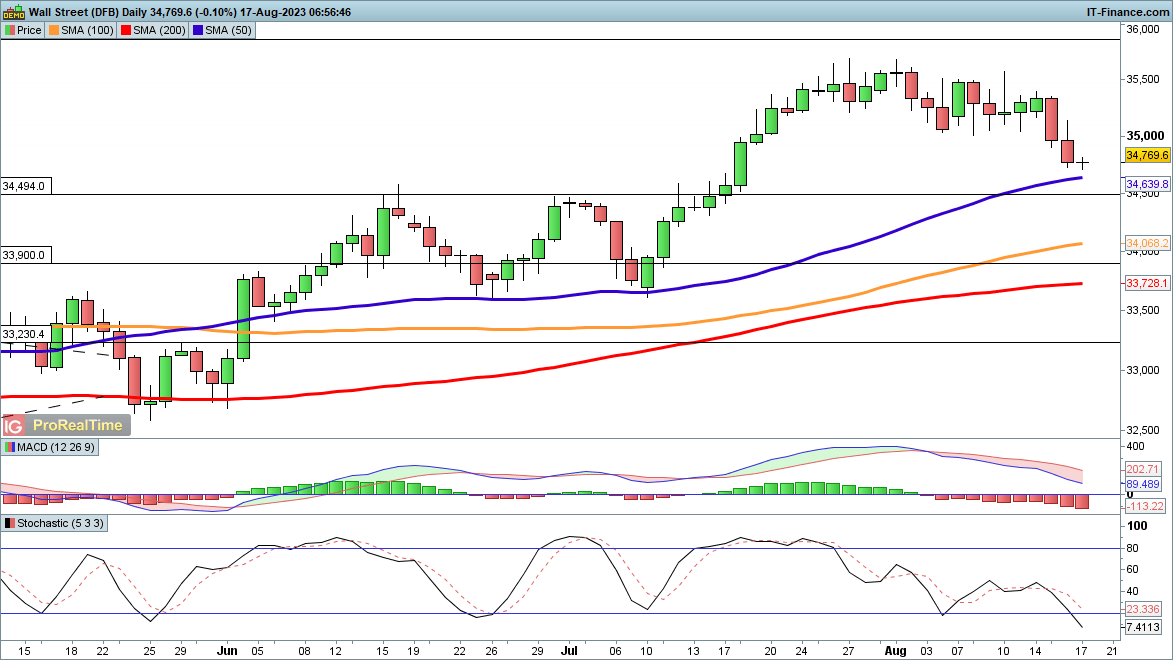Screen dimensions: 1173x660
Task: Click the 33,000 price axis label
Action: point(1143,370)
